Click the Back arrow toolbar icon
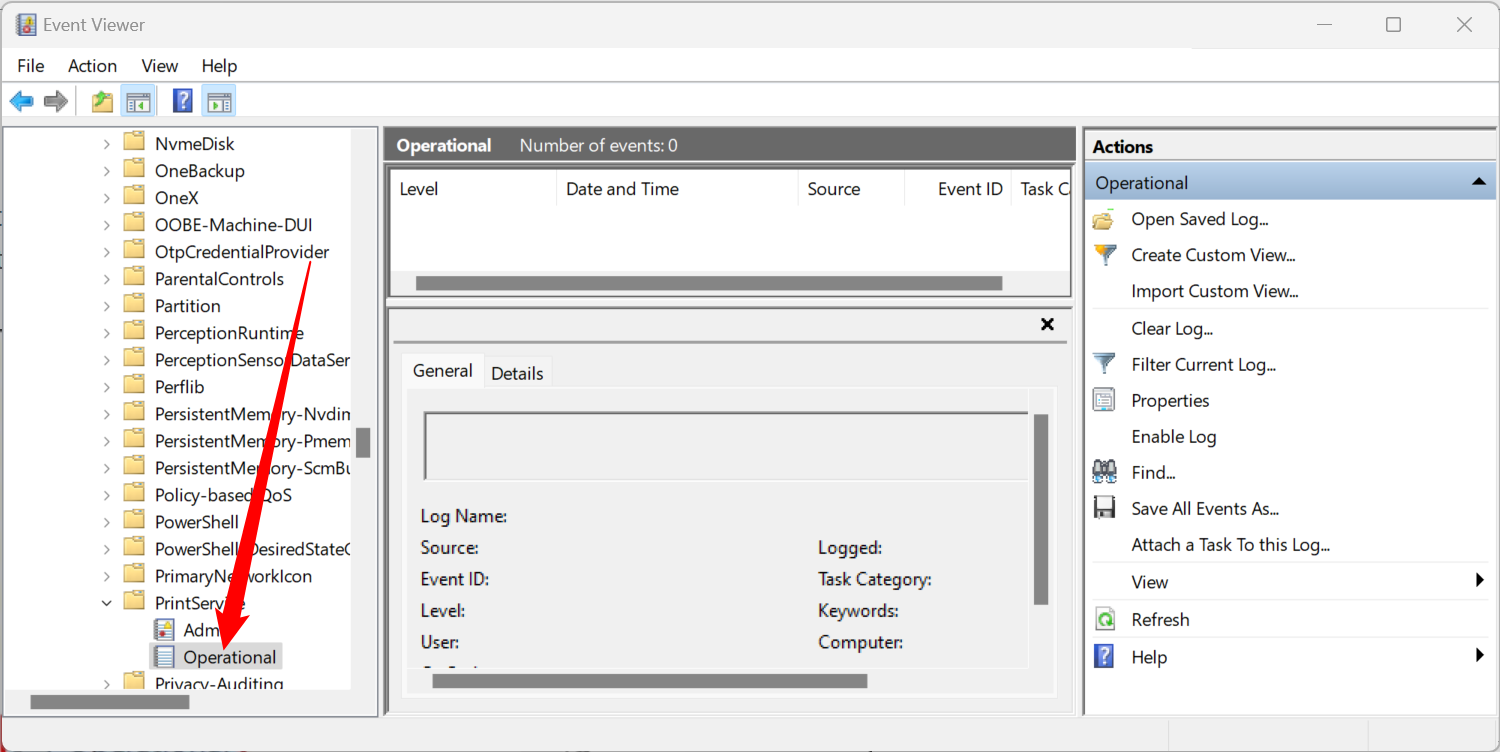The height and width of the screenshot is (752, 1500). pyautogui.click(x=22, y=101)
